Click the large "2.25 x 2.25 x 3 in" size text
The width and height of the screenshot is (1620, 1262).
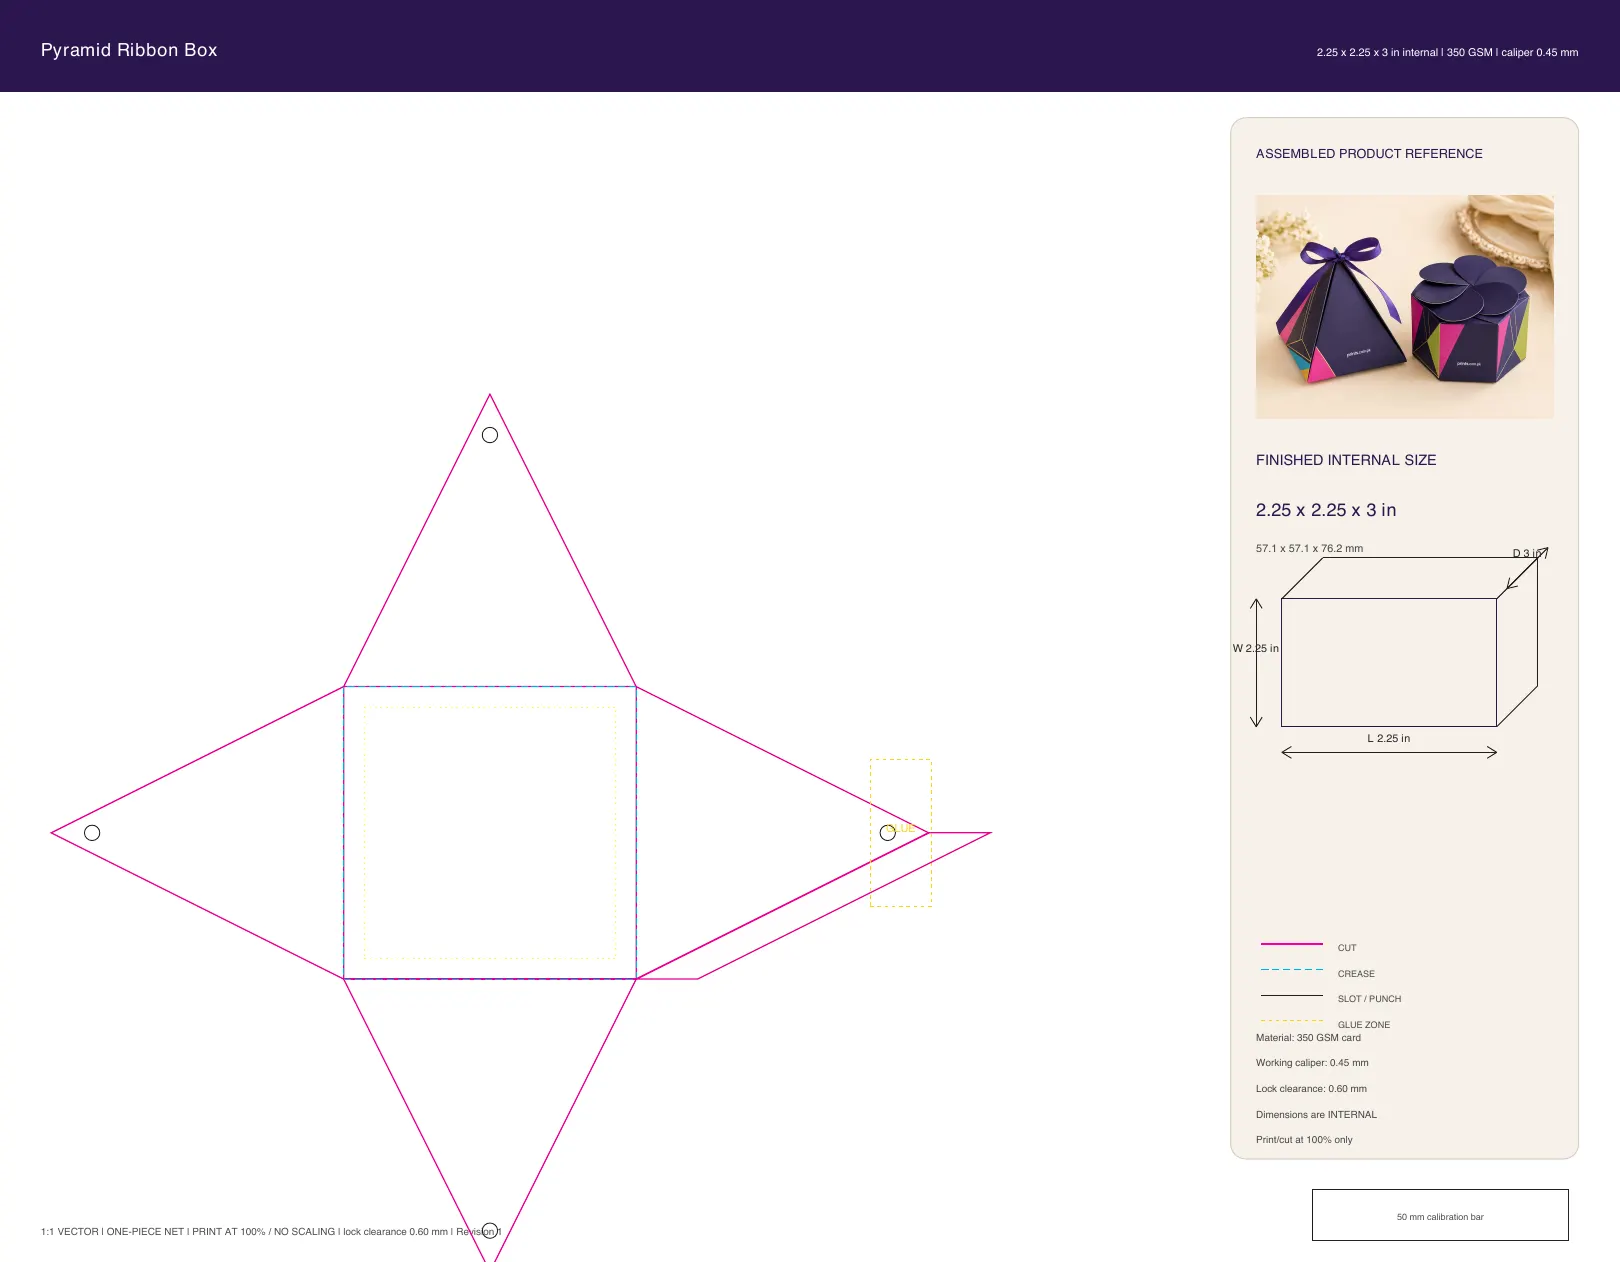pyautogui.click(x=1326, y=510)
